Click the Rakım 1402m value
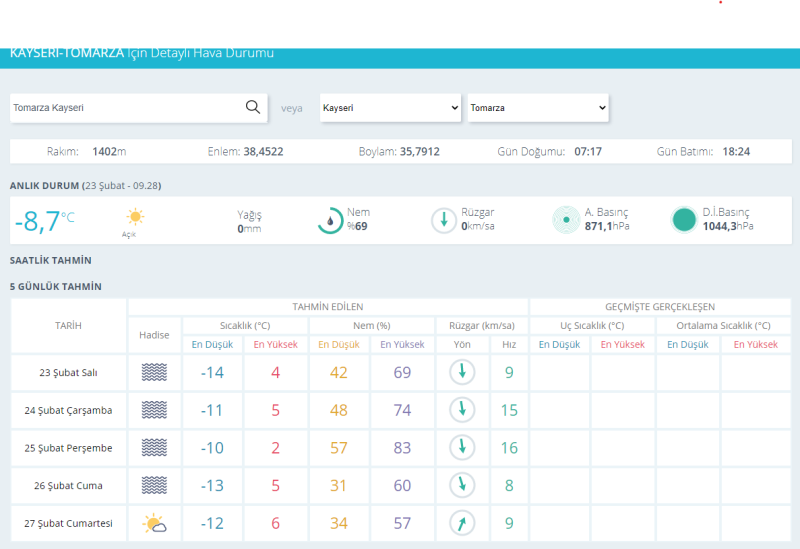The height and width of the screenshot is (549, 800). point(109,152)
